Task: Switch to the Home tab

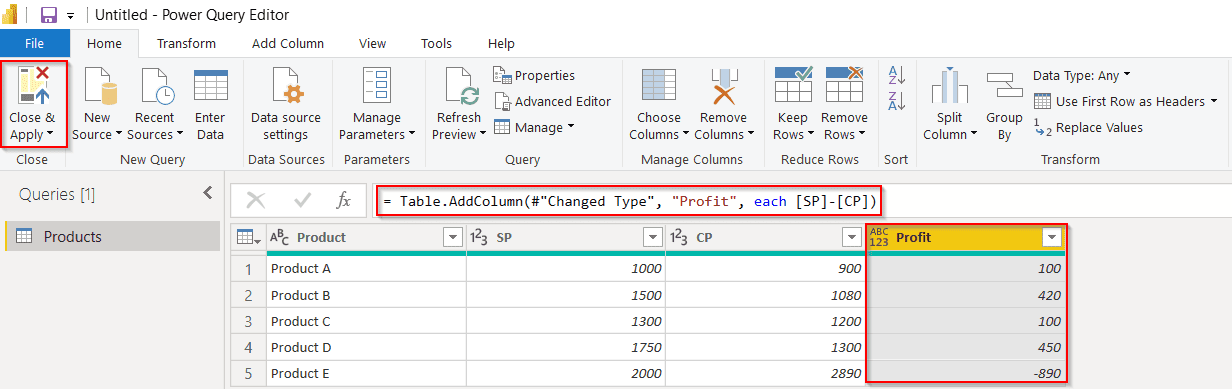Action: click(104, 43)
